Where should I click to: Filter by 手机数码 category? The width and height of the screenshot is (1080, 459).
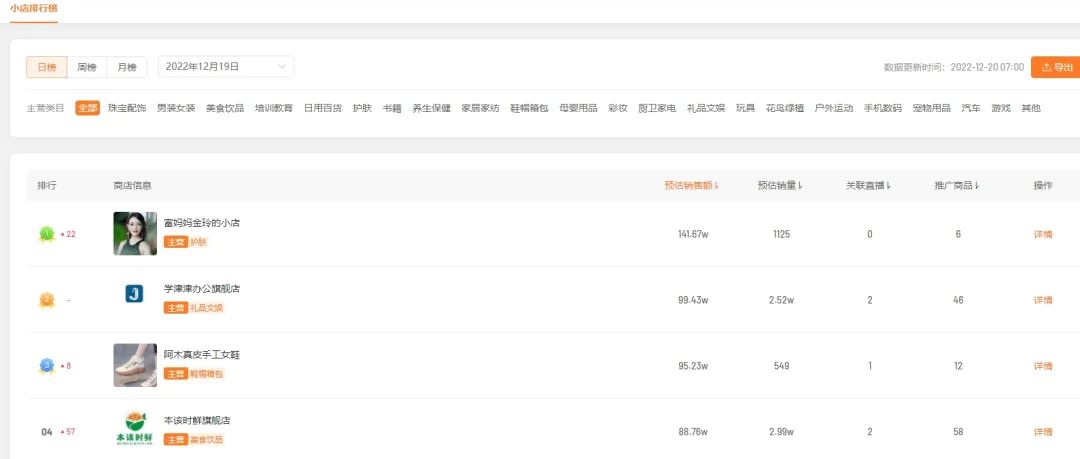(882, 108)
